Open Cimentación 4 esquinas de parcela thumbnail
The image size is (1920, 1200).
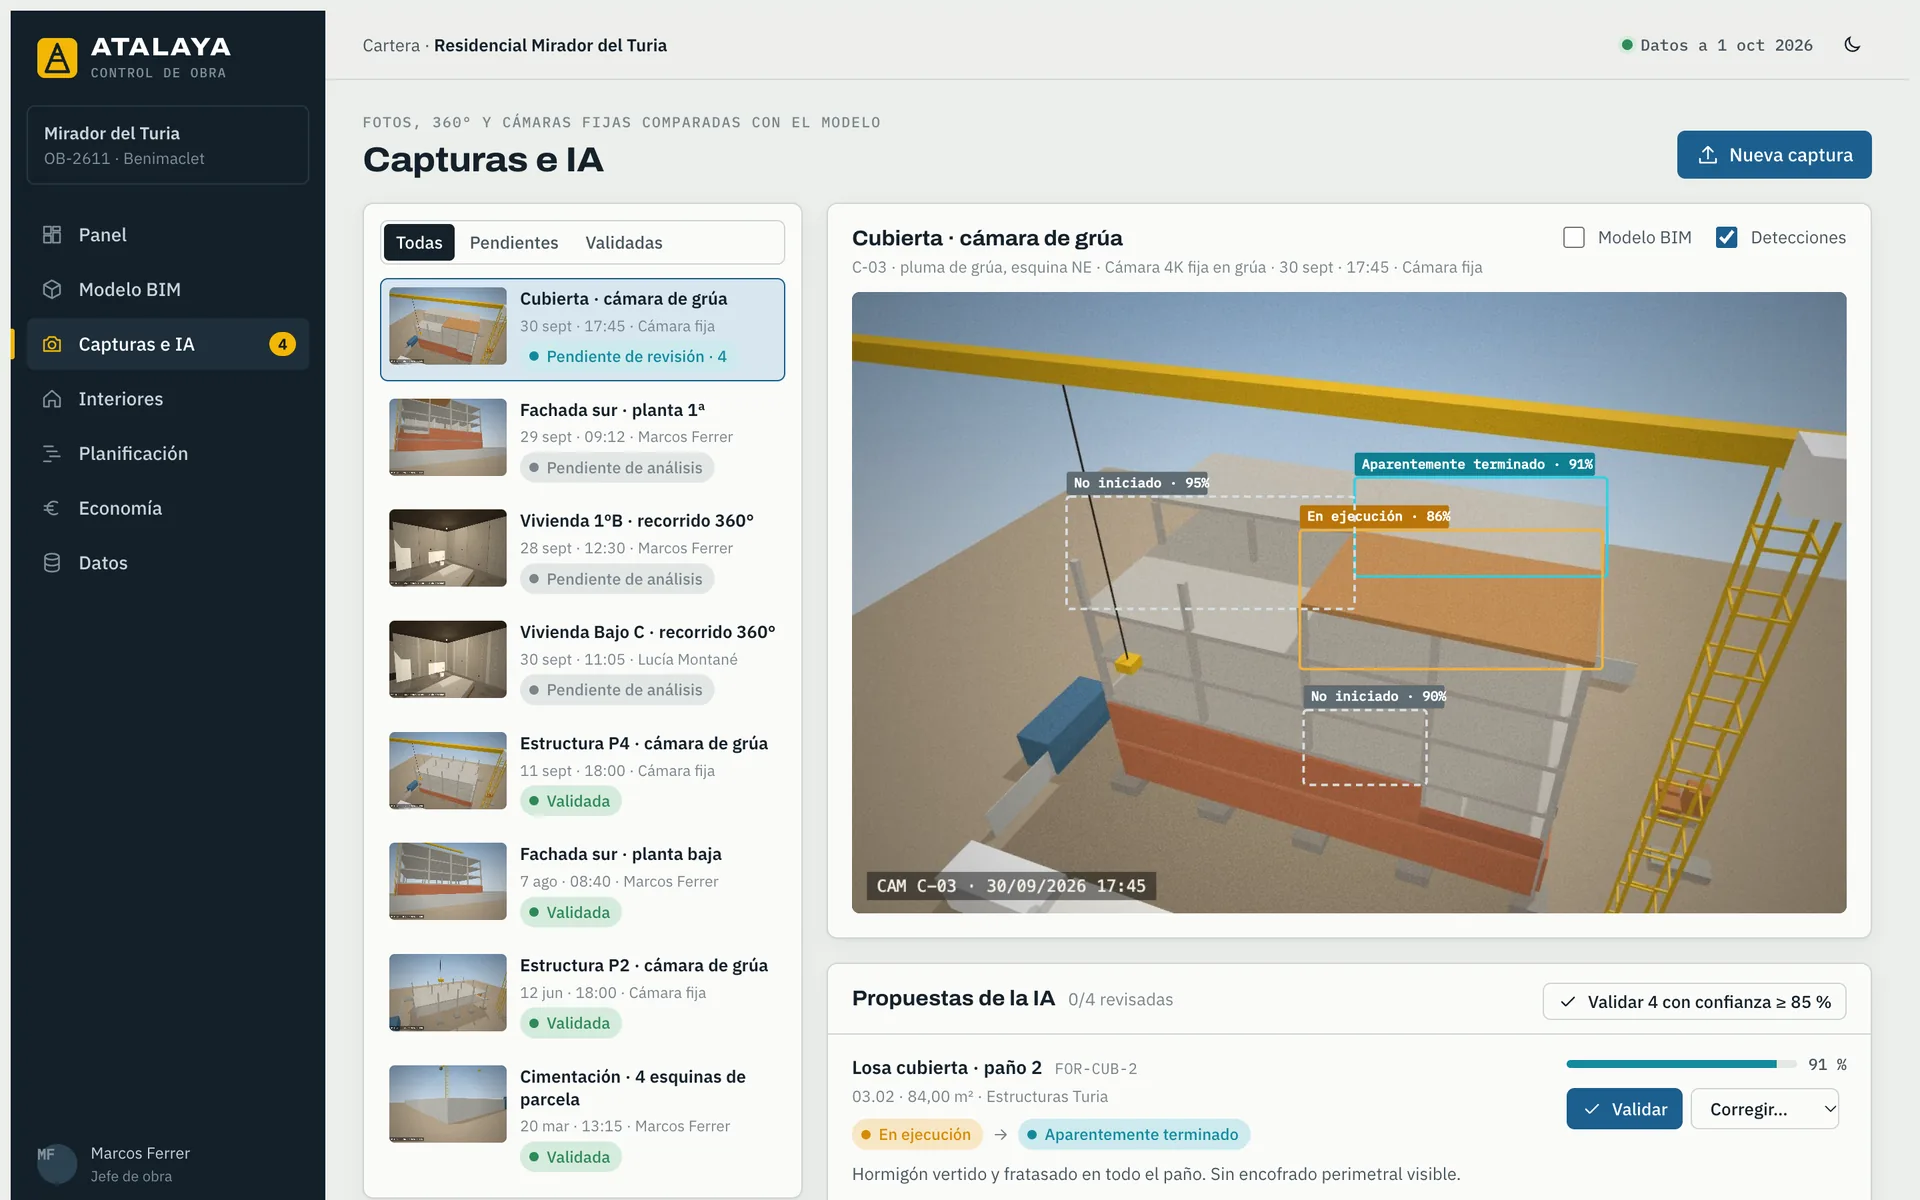pos(448,1104)
